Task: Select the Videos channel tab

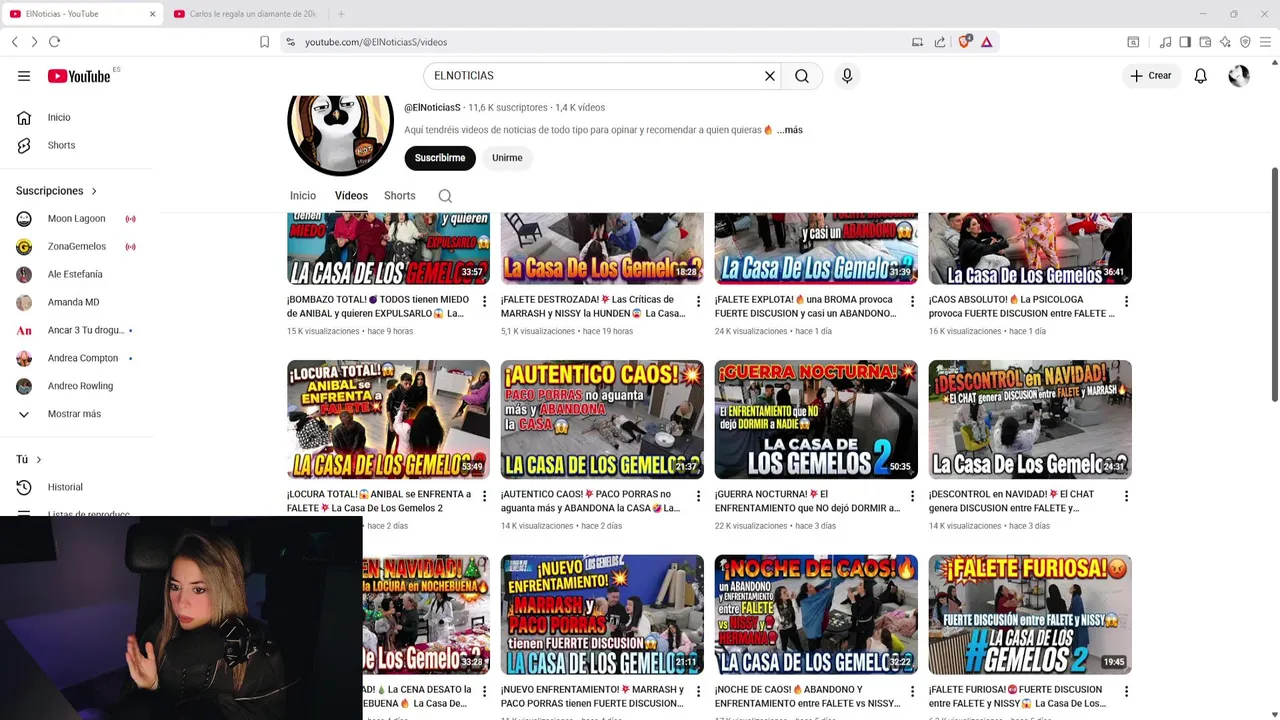Action: (x=351, y=196)
